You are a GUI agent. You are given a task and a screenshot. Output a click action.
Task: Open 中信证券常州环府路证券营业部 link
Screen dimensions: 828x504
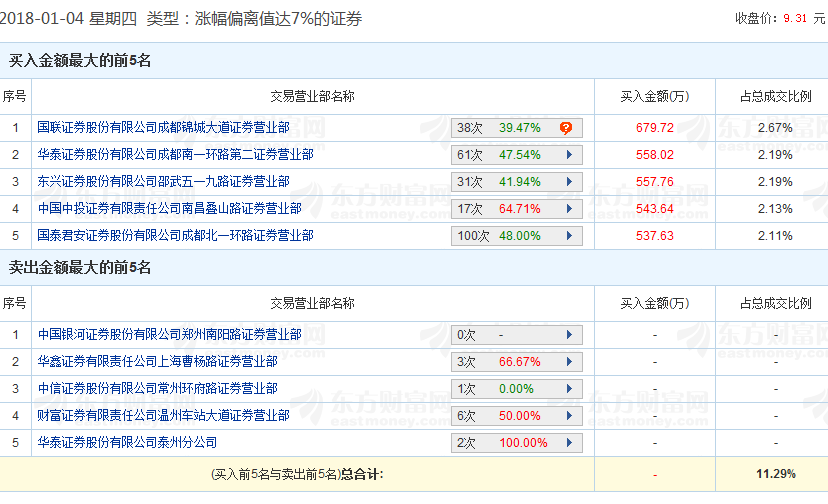tap(157, 389)
